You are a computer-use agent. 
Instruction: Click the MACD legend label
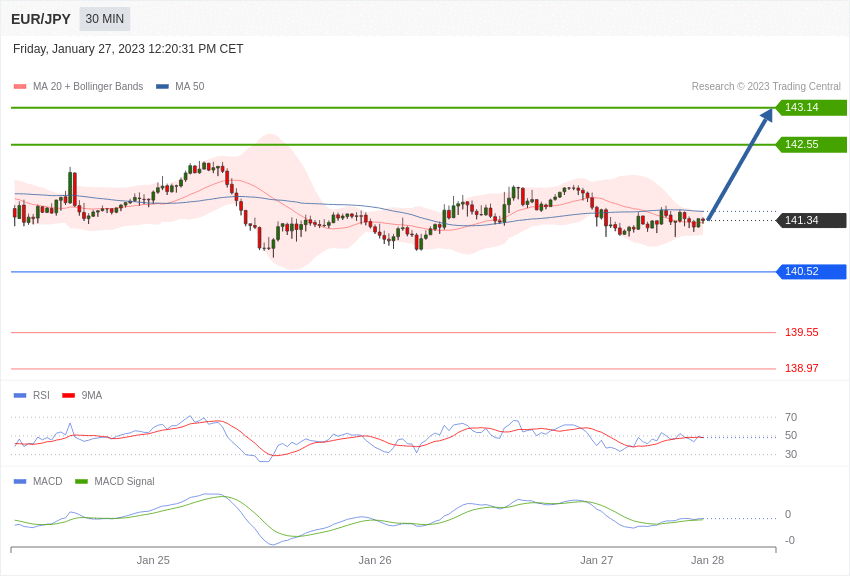tap(48, 481)
